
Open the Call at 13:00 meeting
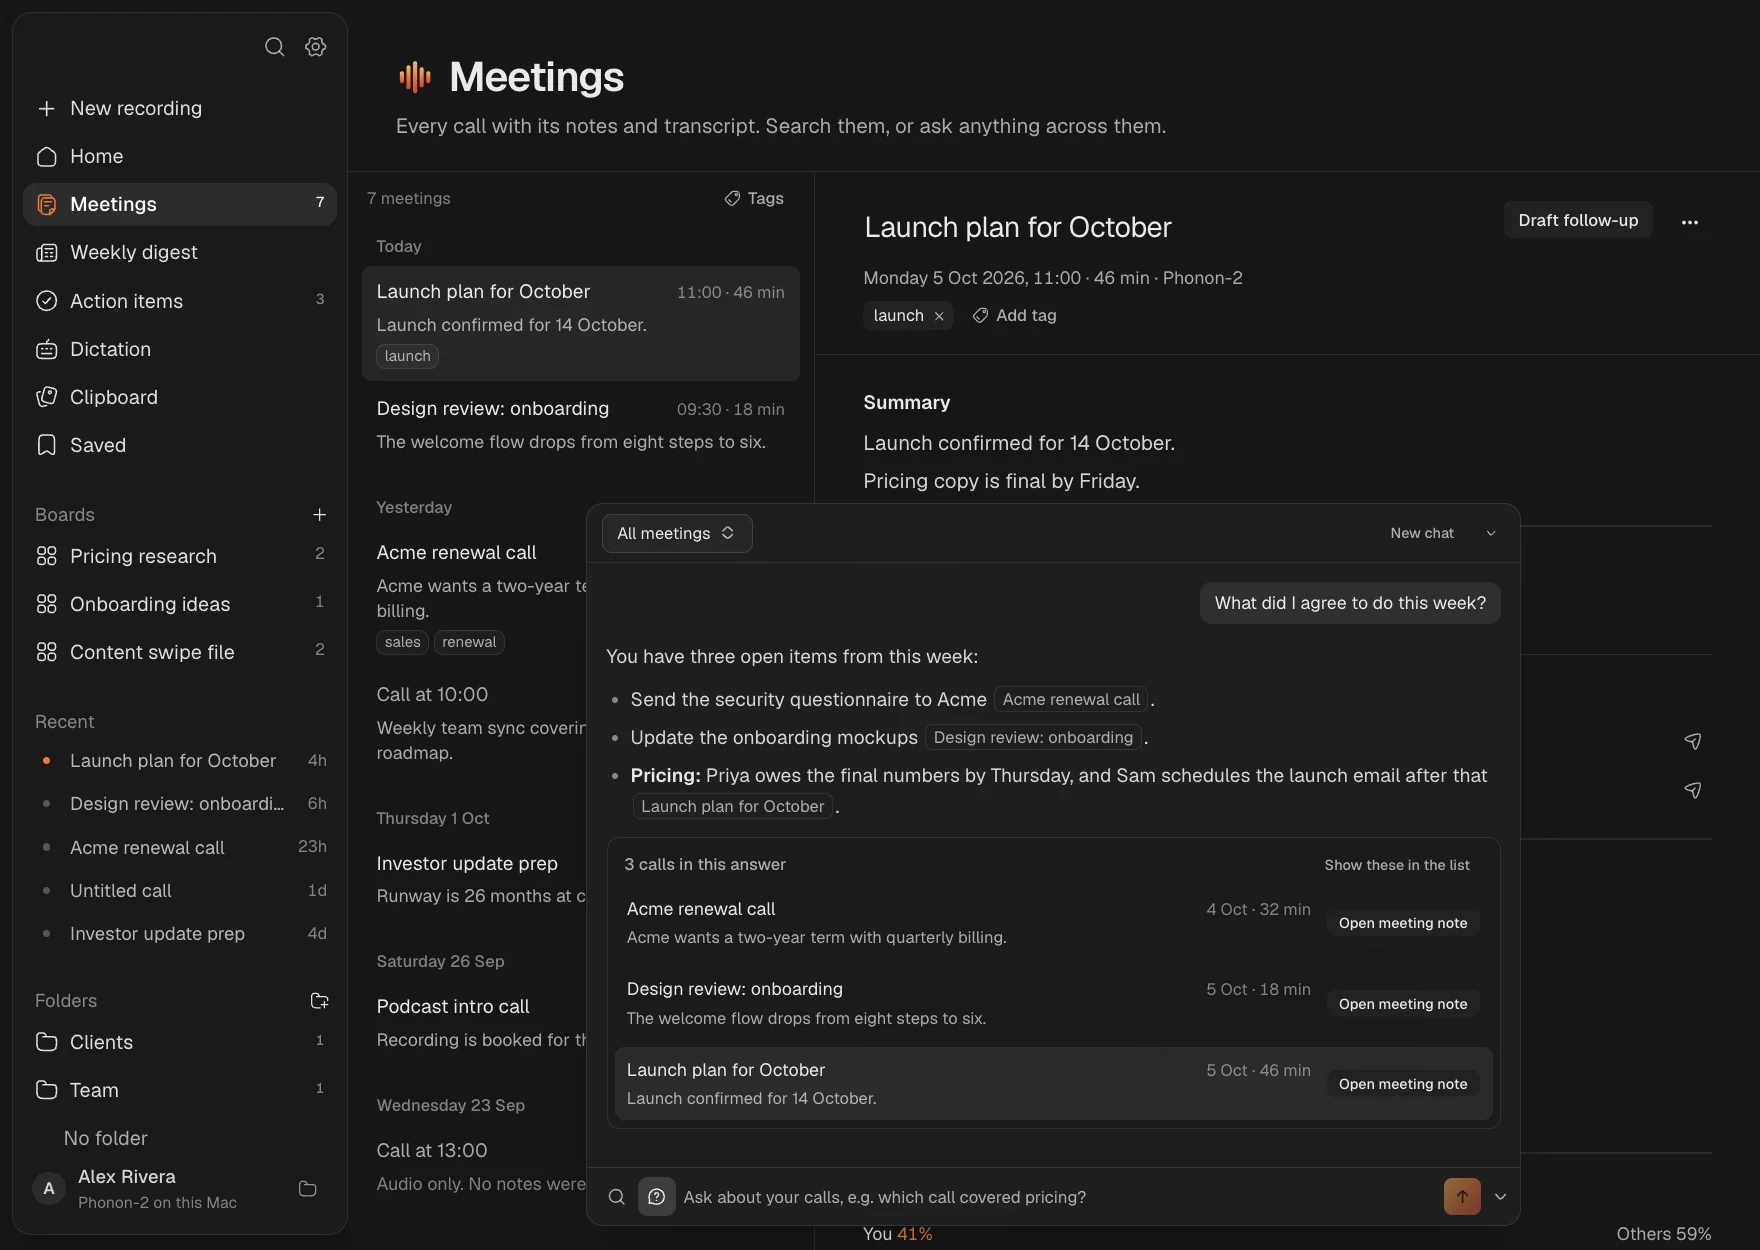pos(474,1166)
